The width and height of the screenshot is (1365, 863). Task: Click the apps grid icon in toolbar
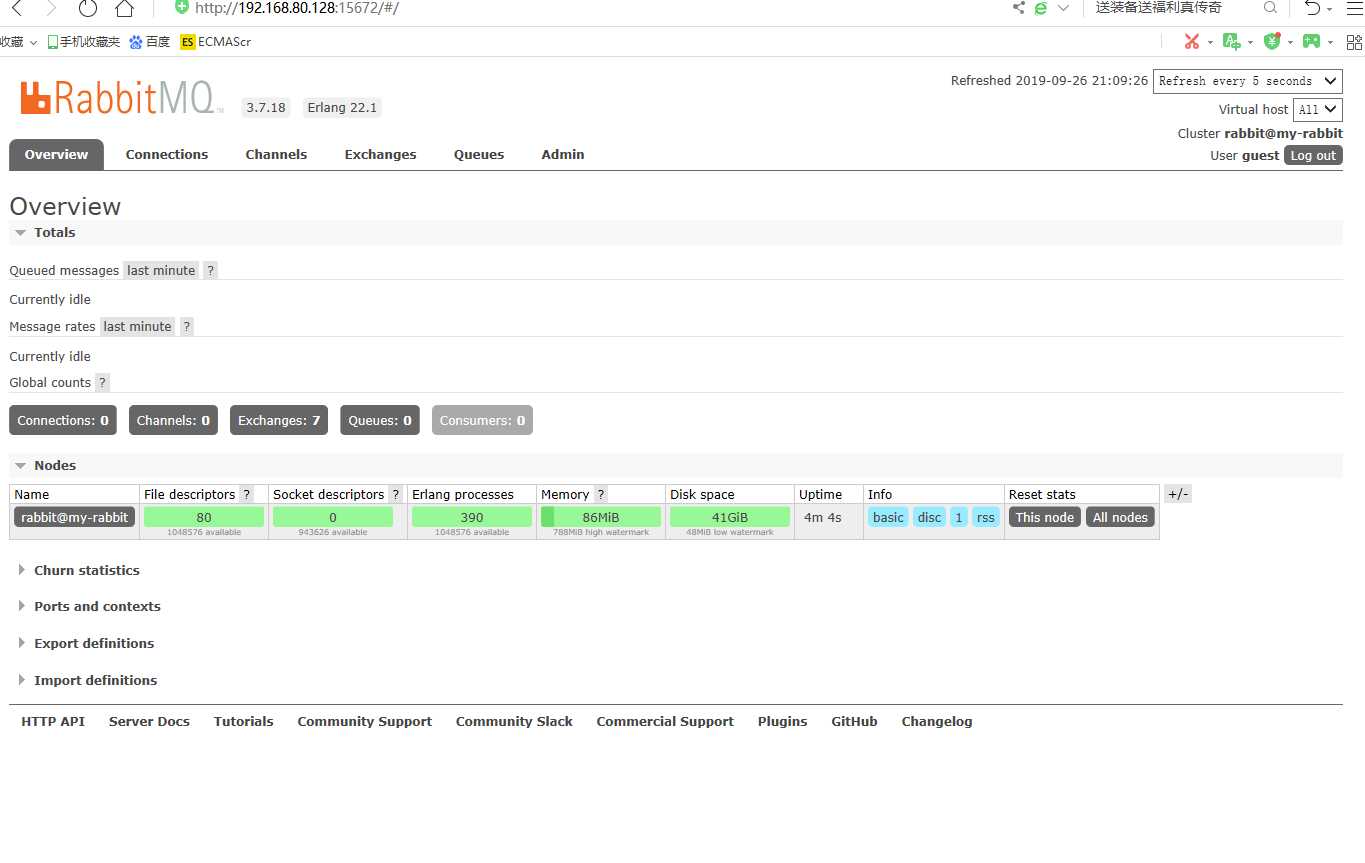[x=1355, y=42]
